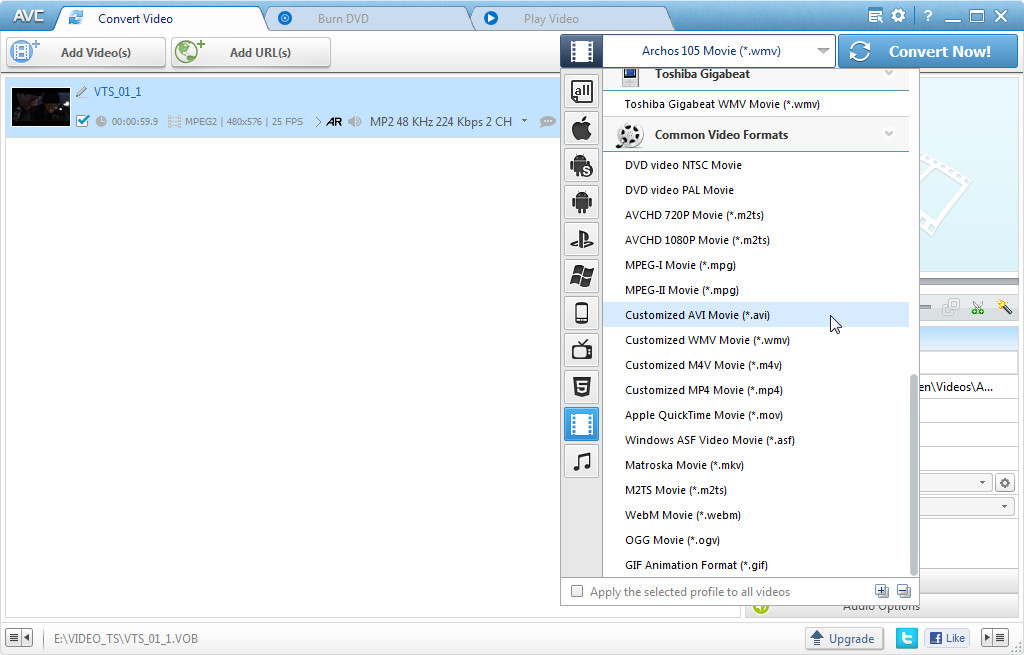Click the VTS_01_1 video thumbnail
The image size is (1024, 655).
click(x=41, y=107)
